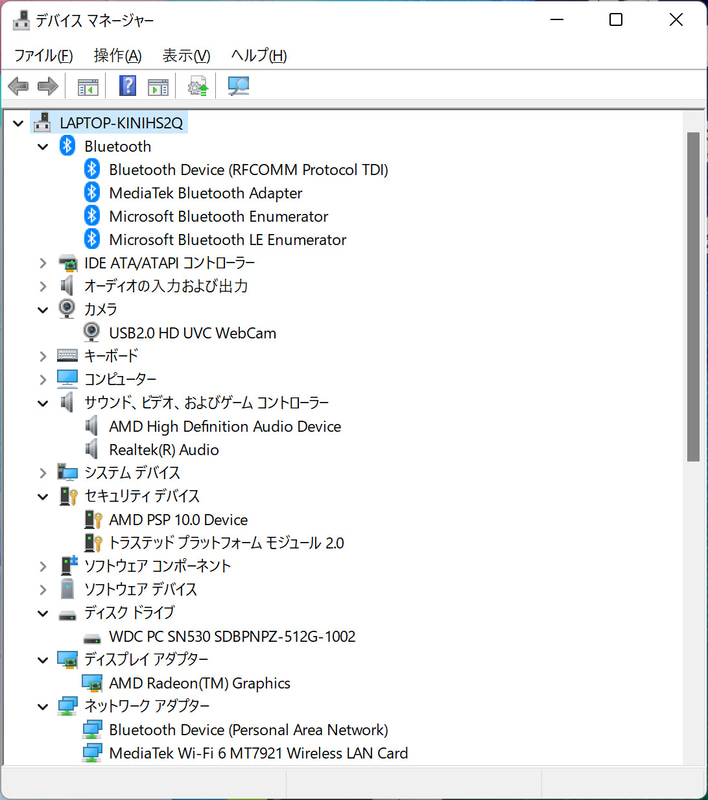Screen dimensions: 708x800
Task: Select トラステッド プラットフォーム モジュール 2.0
Action: (x=226, y=543)
